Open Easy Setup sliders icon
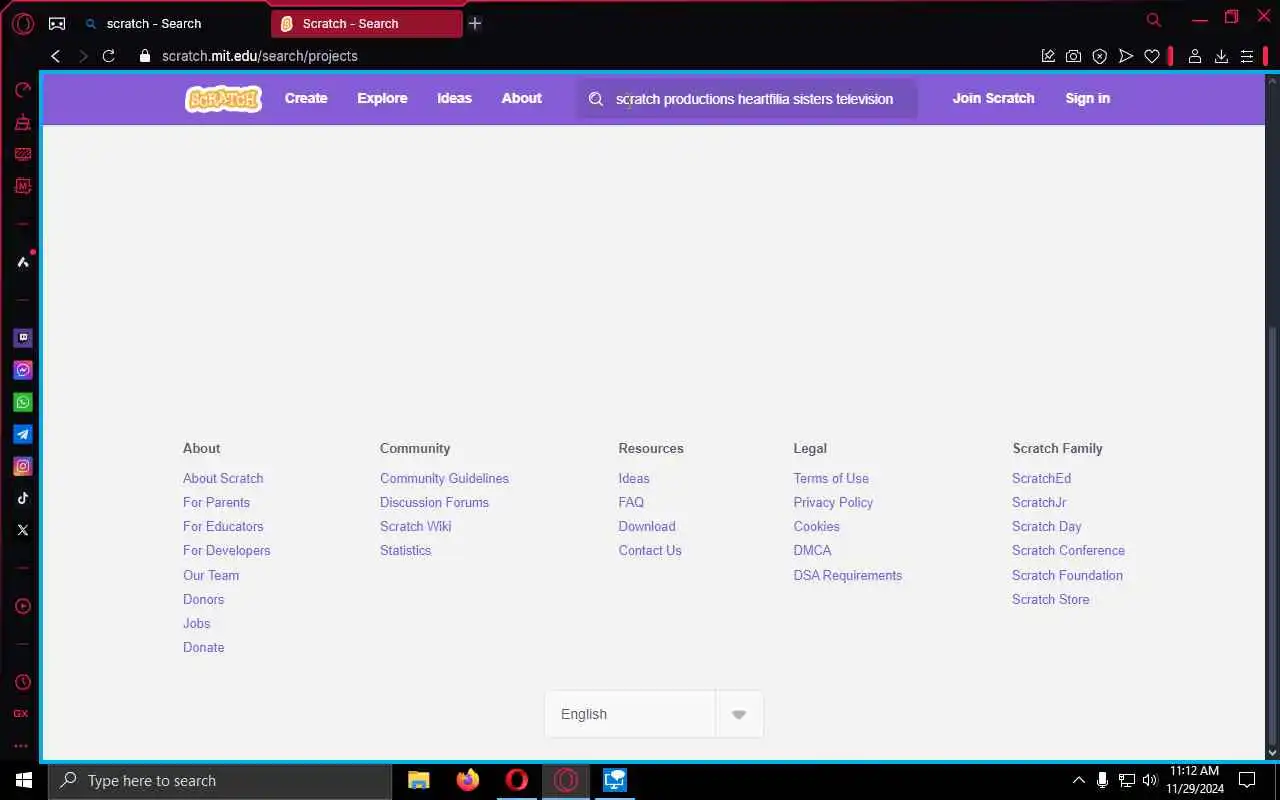 [1247, 57]
